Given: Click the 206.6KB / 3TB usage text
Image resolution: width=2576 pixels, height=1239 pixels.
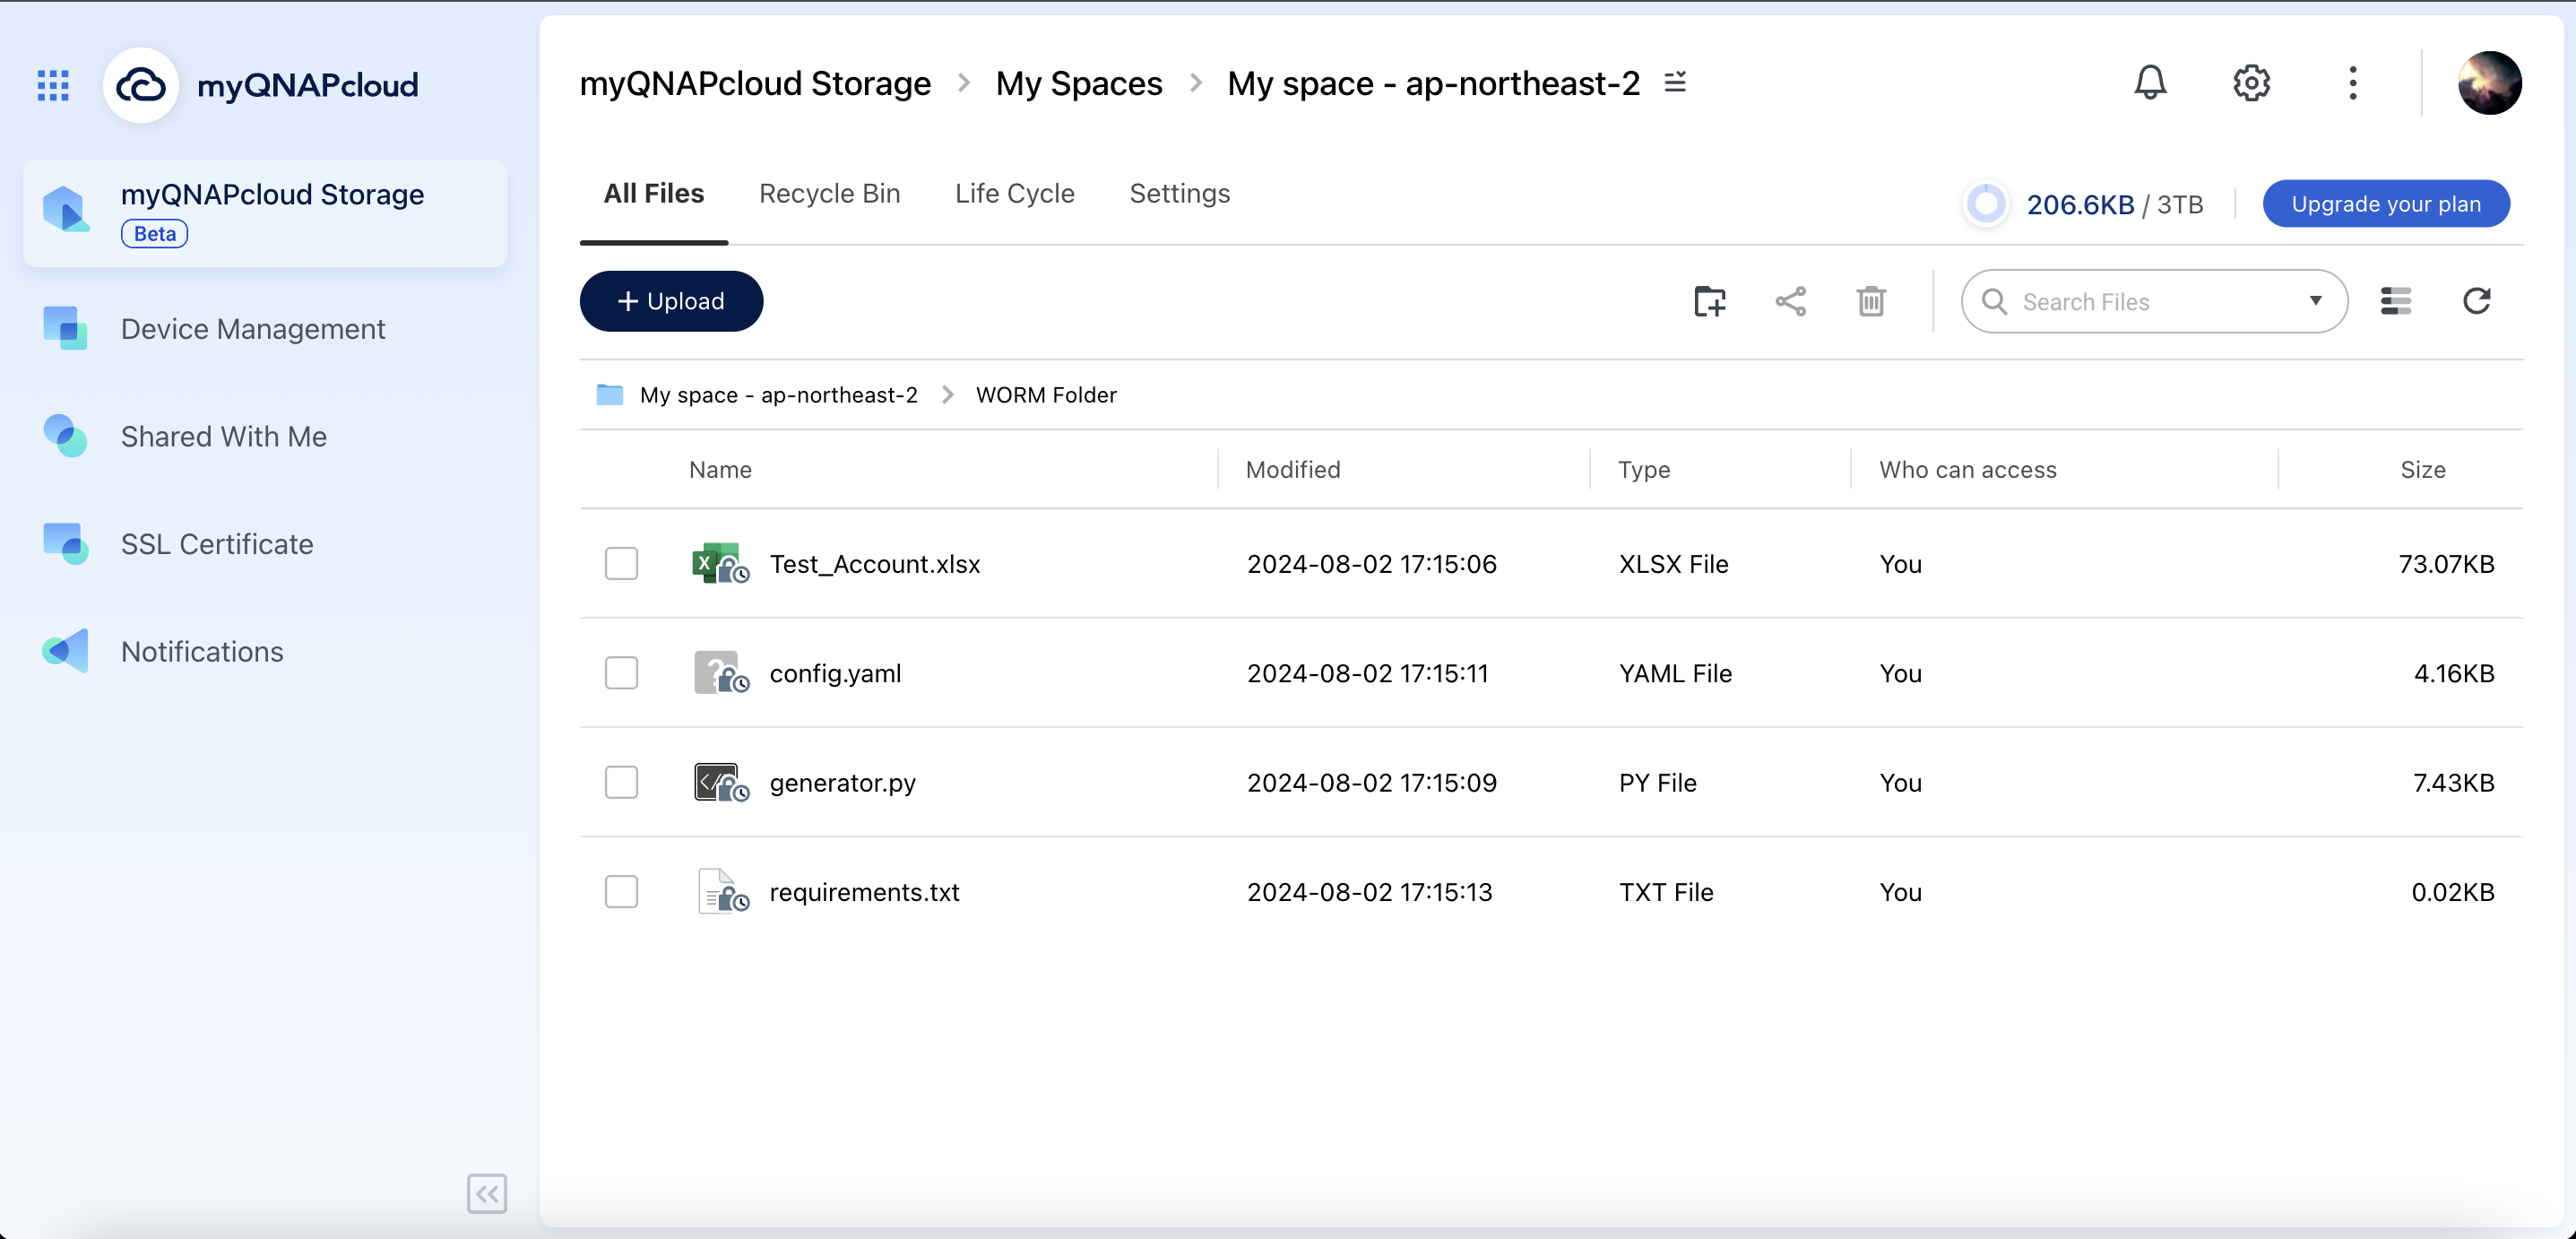Looking at the screenshot, I should click(x=2115, y=204).
